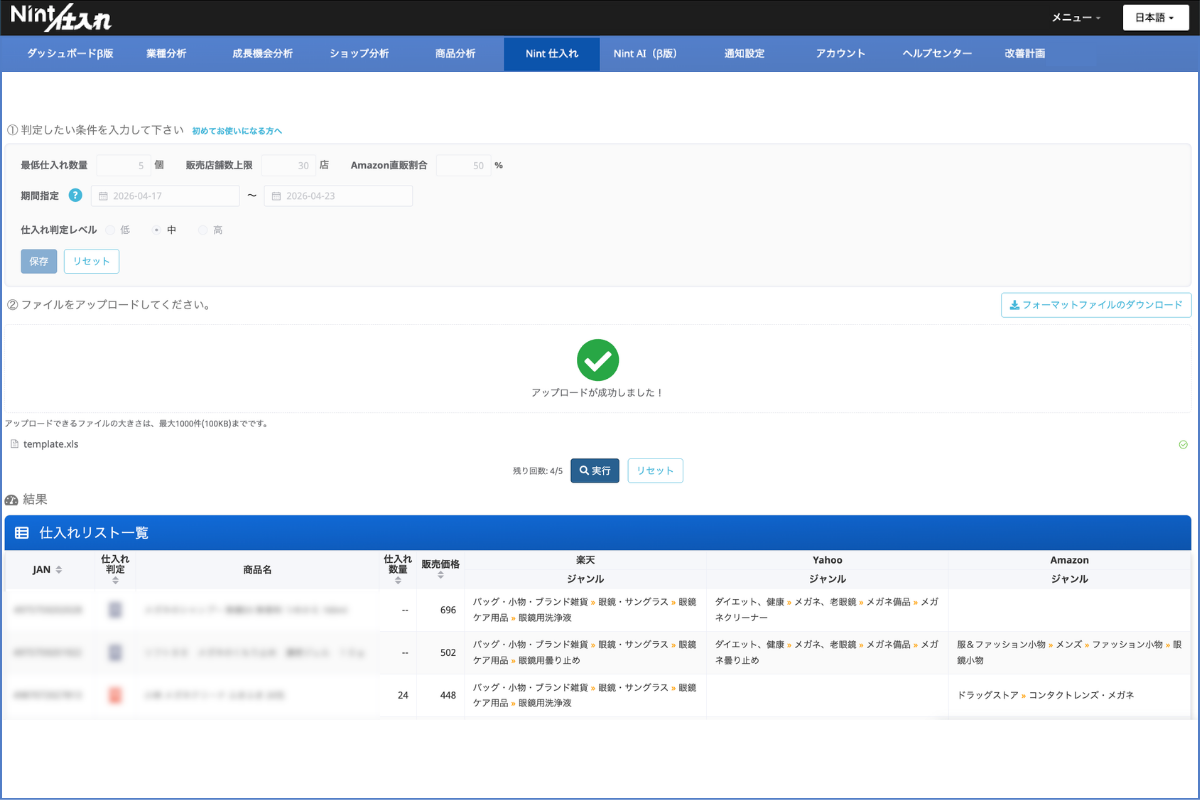Open the アカウント tab

pyautogui.click(x=840, y=54)
